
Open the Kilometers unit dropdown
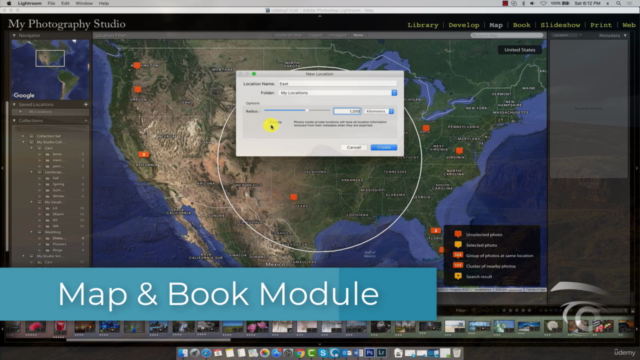pos(379,111)
